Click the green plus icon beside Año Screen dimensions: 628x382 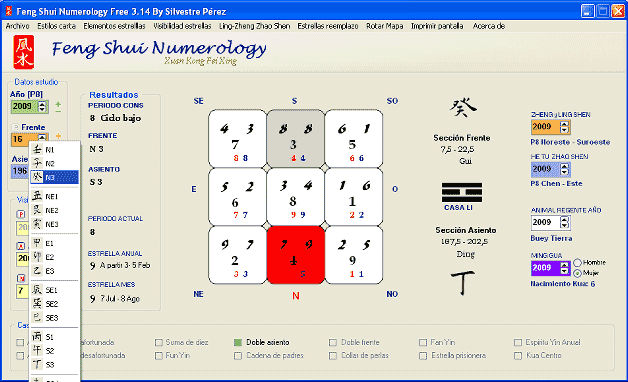tap(58, 105)
